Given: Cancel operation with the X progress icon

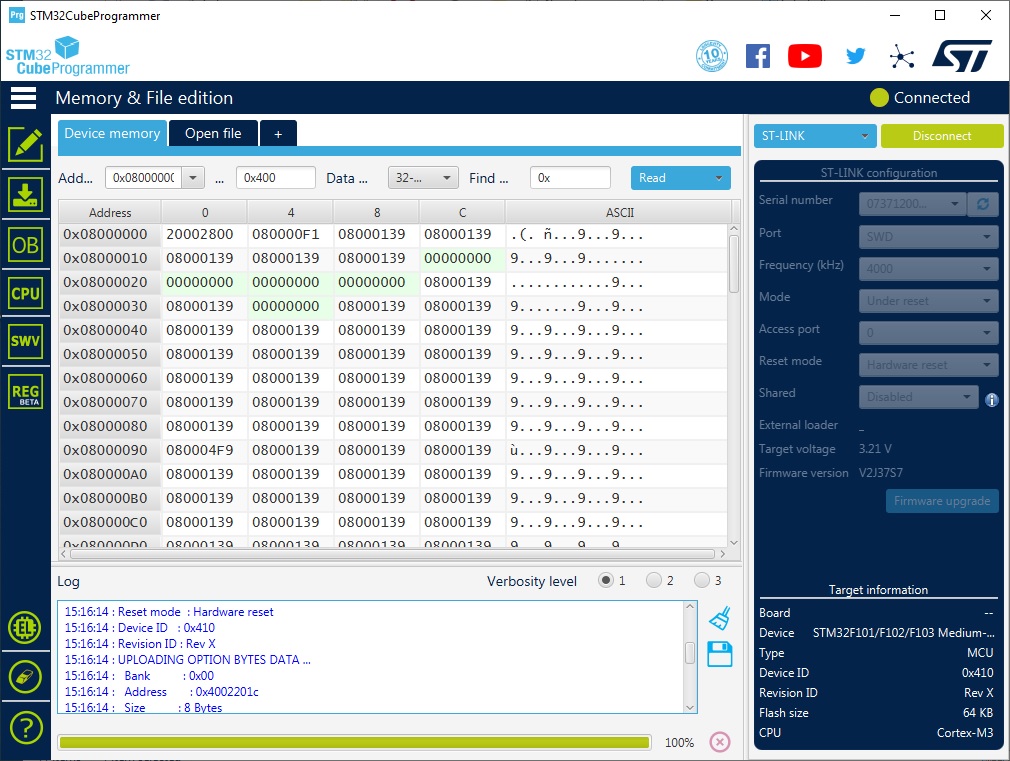Looking at the screenshot, I should coord(719,742).
